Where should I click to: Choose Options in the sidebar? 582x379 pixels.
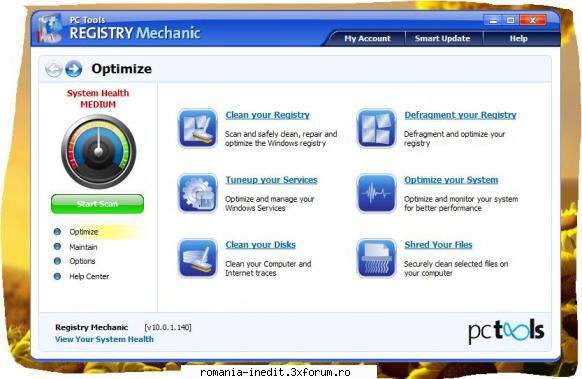pyautogui.click(x=82, y=261)
